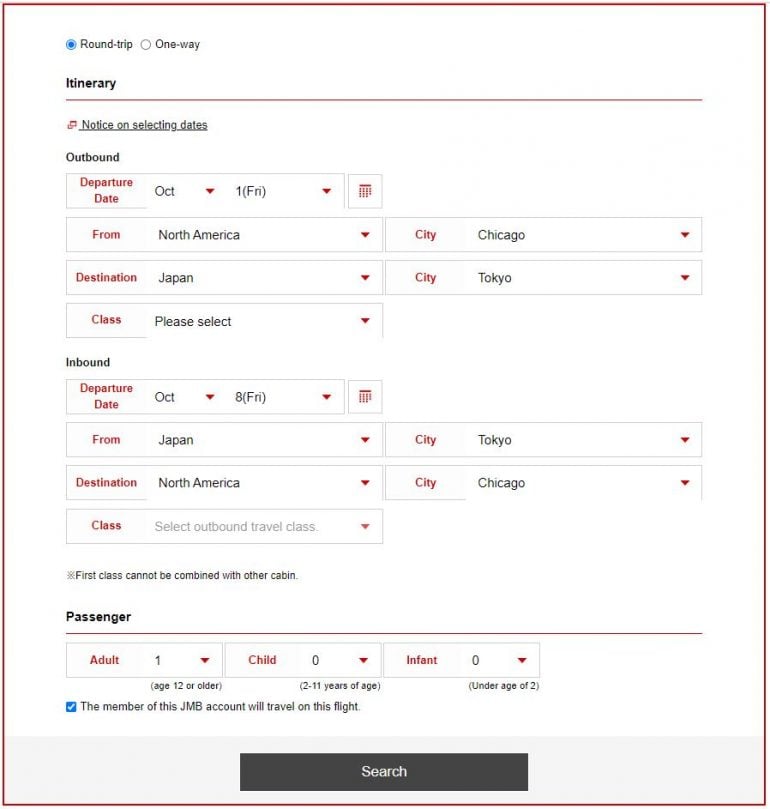Screen dimensions: 770x809
Task: Open the 'Notice on selecting dates' link
Action: tap(144, 125)
